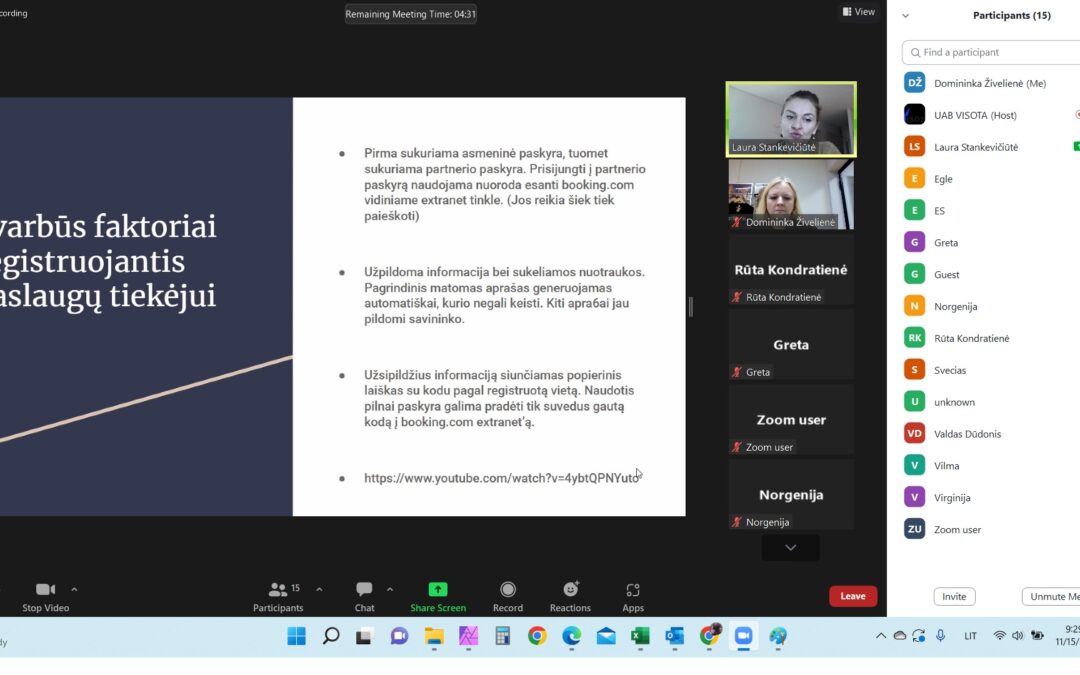Open the Chat panel
Viewport: 1080px width, 675px height.
364,590
